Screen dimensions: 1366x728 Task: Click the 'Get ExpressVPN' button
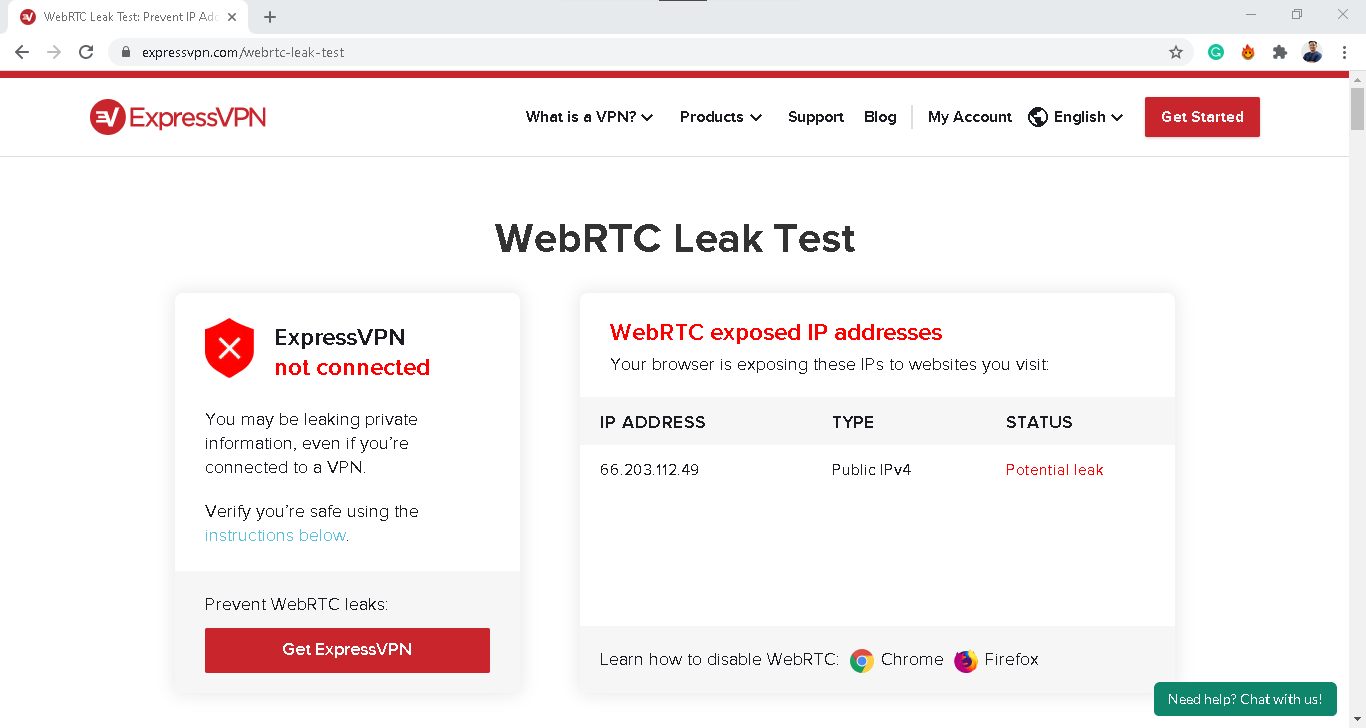click(347, 650)
